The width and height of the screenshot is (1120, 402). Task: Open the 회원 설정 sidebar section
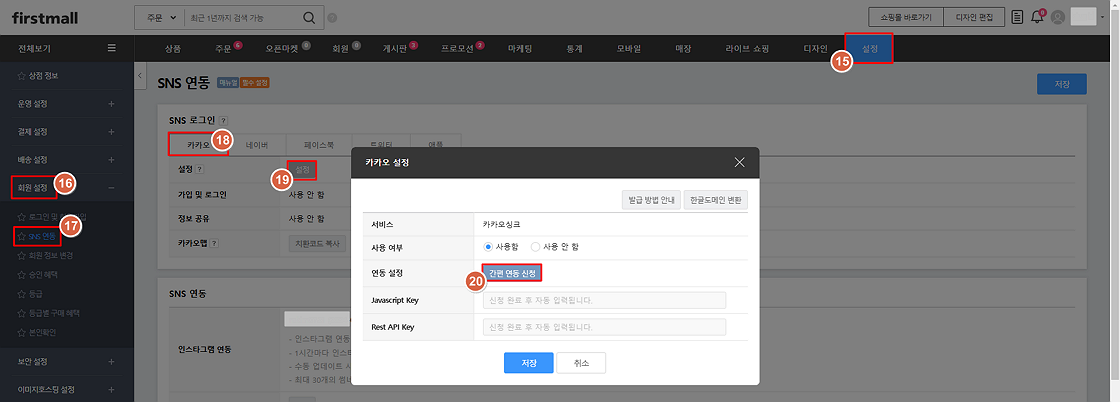click(x=34, y=188)
